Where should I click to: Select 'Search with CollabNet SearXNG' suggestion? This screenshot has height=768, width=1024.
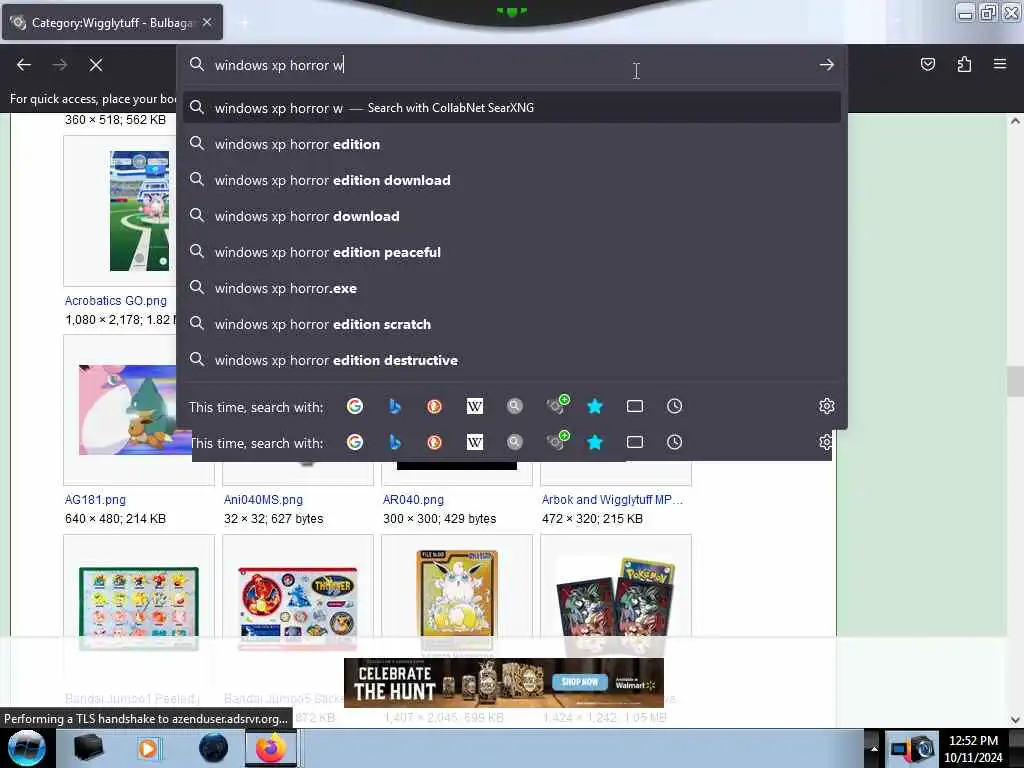point(512,108)
